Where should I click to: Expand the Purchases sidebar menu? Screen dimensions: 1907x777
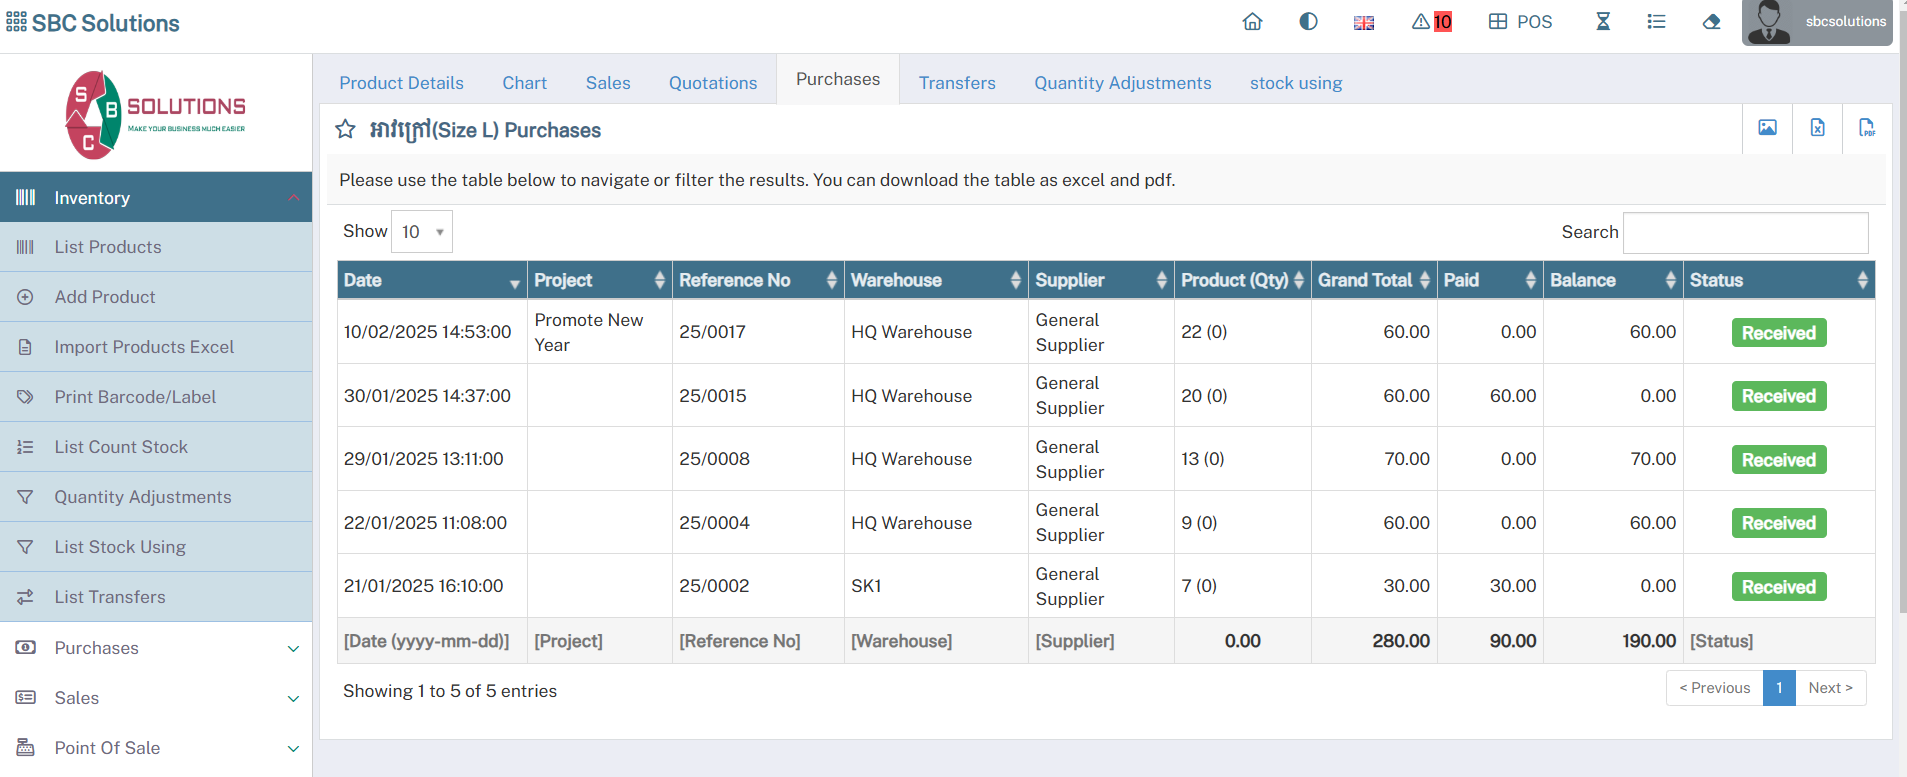156,648
